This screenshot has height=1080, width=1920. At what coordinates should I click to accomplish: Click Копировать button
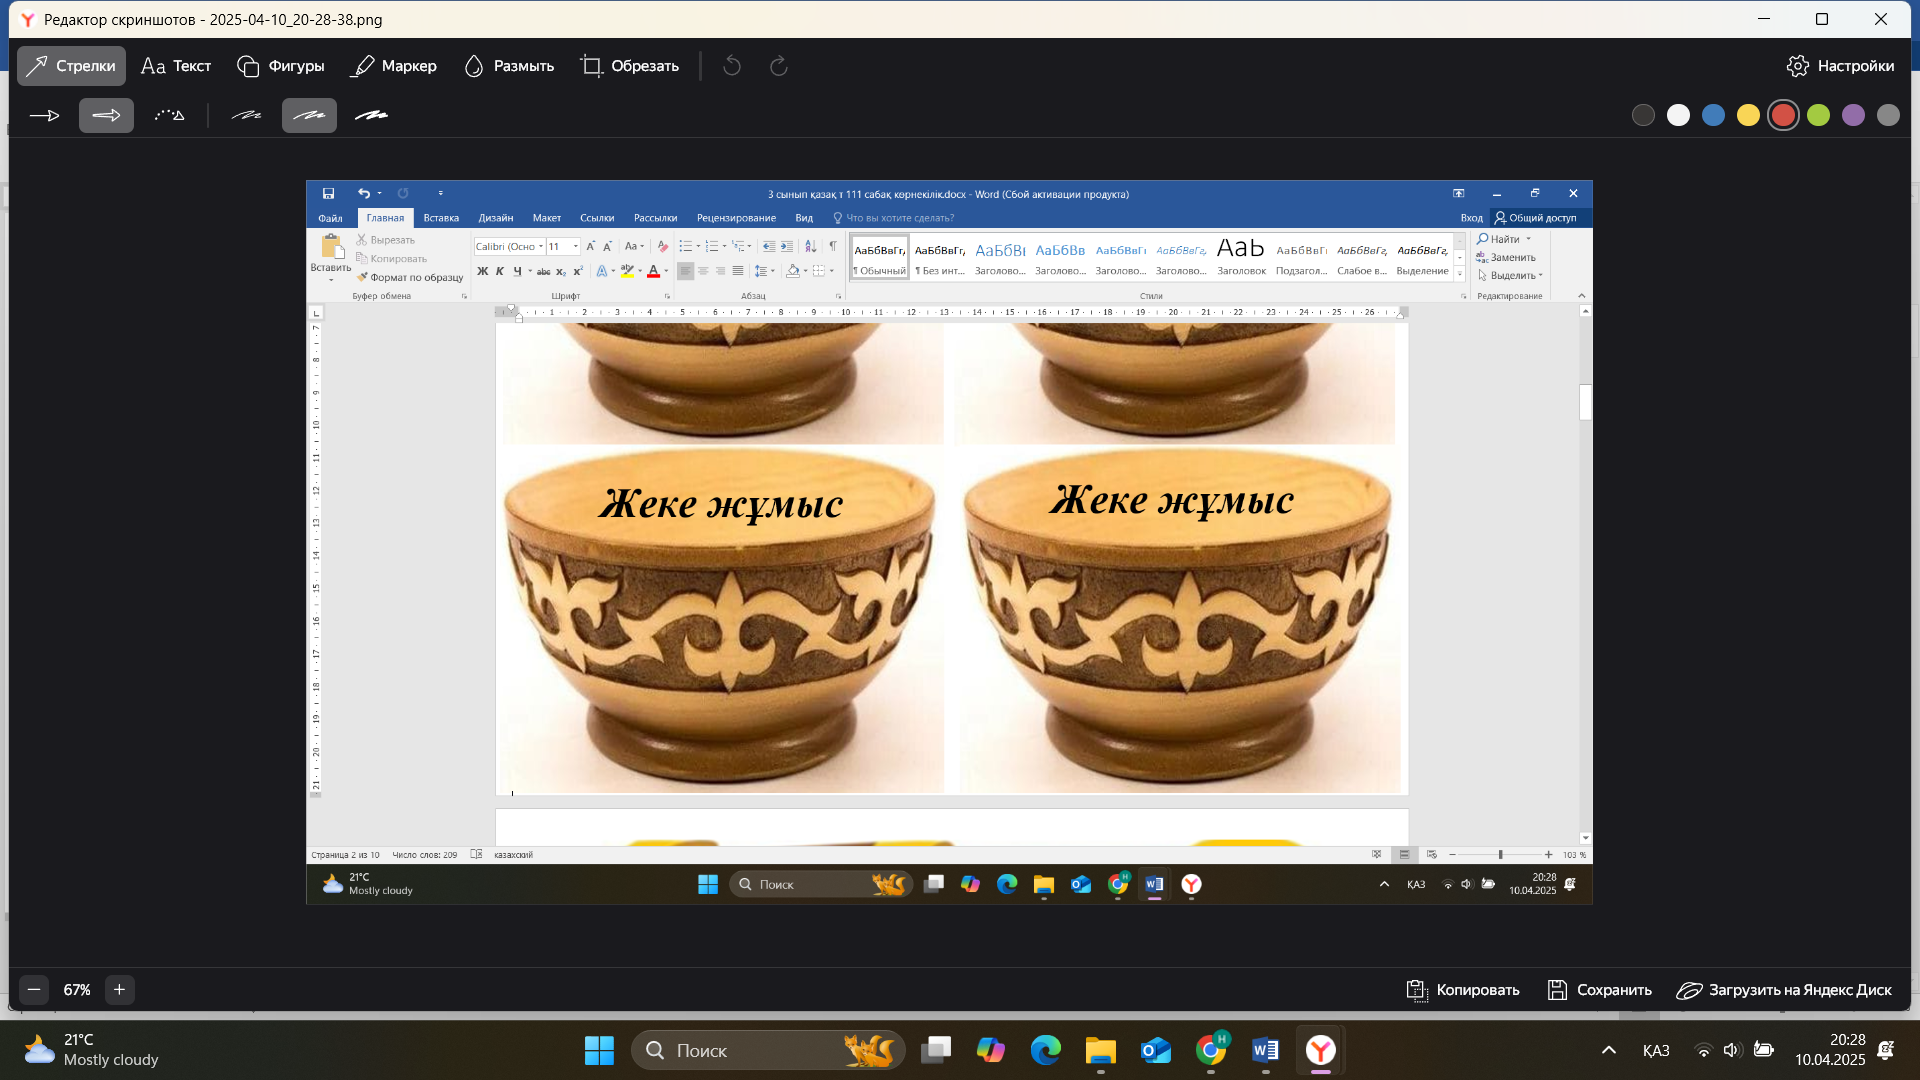pyautogui.click(x=1463, y=990)
